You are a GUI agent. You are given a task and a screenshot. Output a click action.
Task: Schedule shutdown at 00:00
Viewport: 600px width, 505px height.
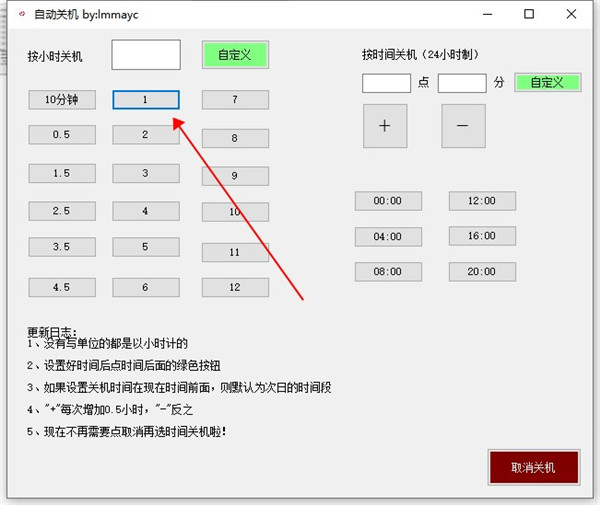point(388,201)
